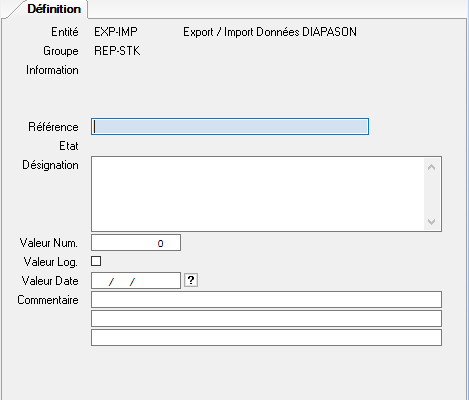Image resolution: width=469 pixels, height=400 pixels.
Task: Click the Export / Import Données DIAPASON text
Action: point(270,32)
